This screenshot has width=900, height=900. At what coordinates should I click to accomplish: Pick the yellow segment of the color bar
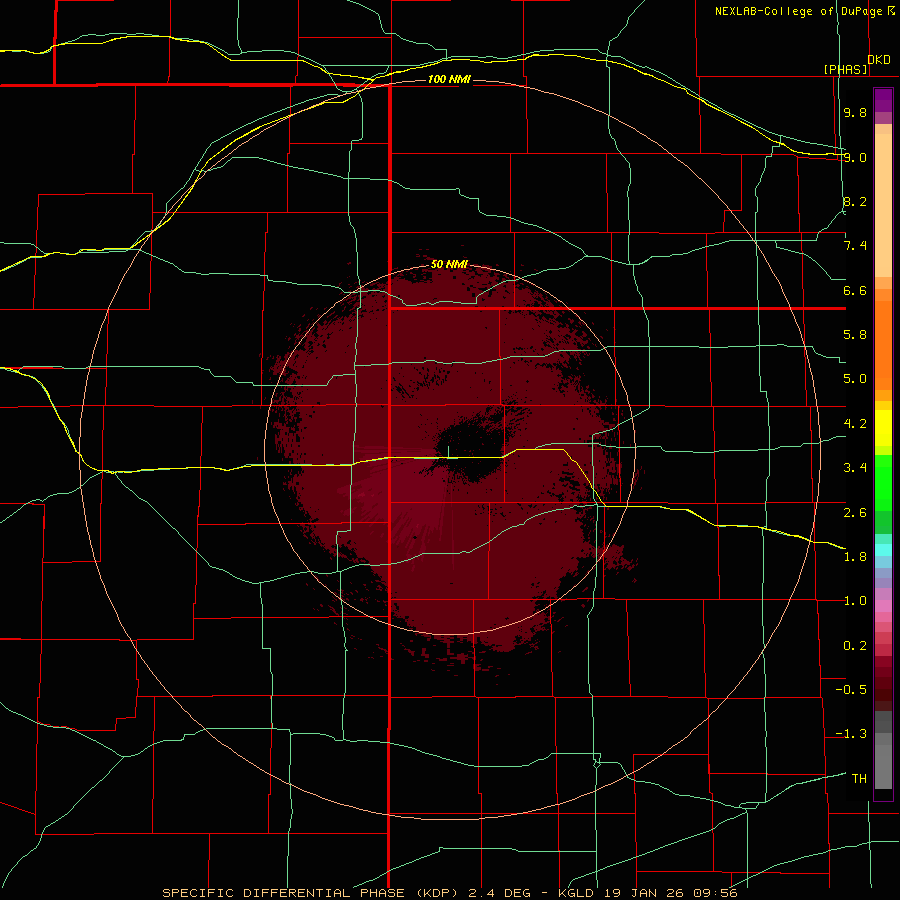883,428
